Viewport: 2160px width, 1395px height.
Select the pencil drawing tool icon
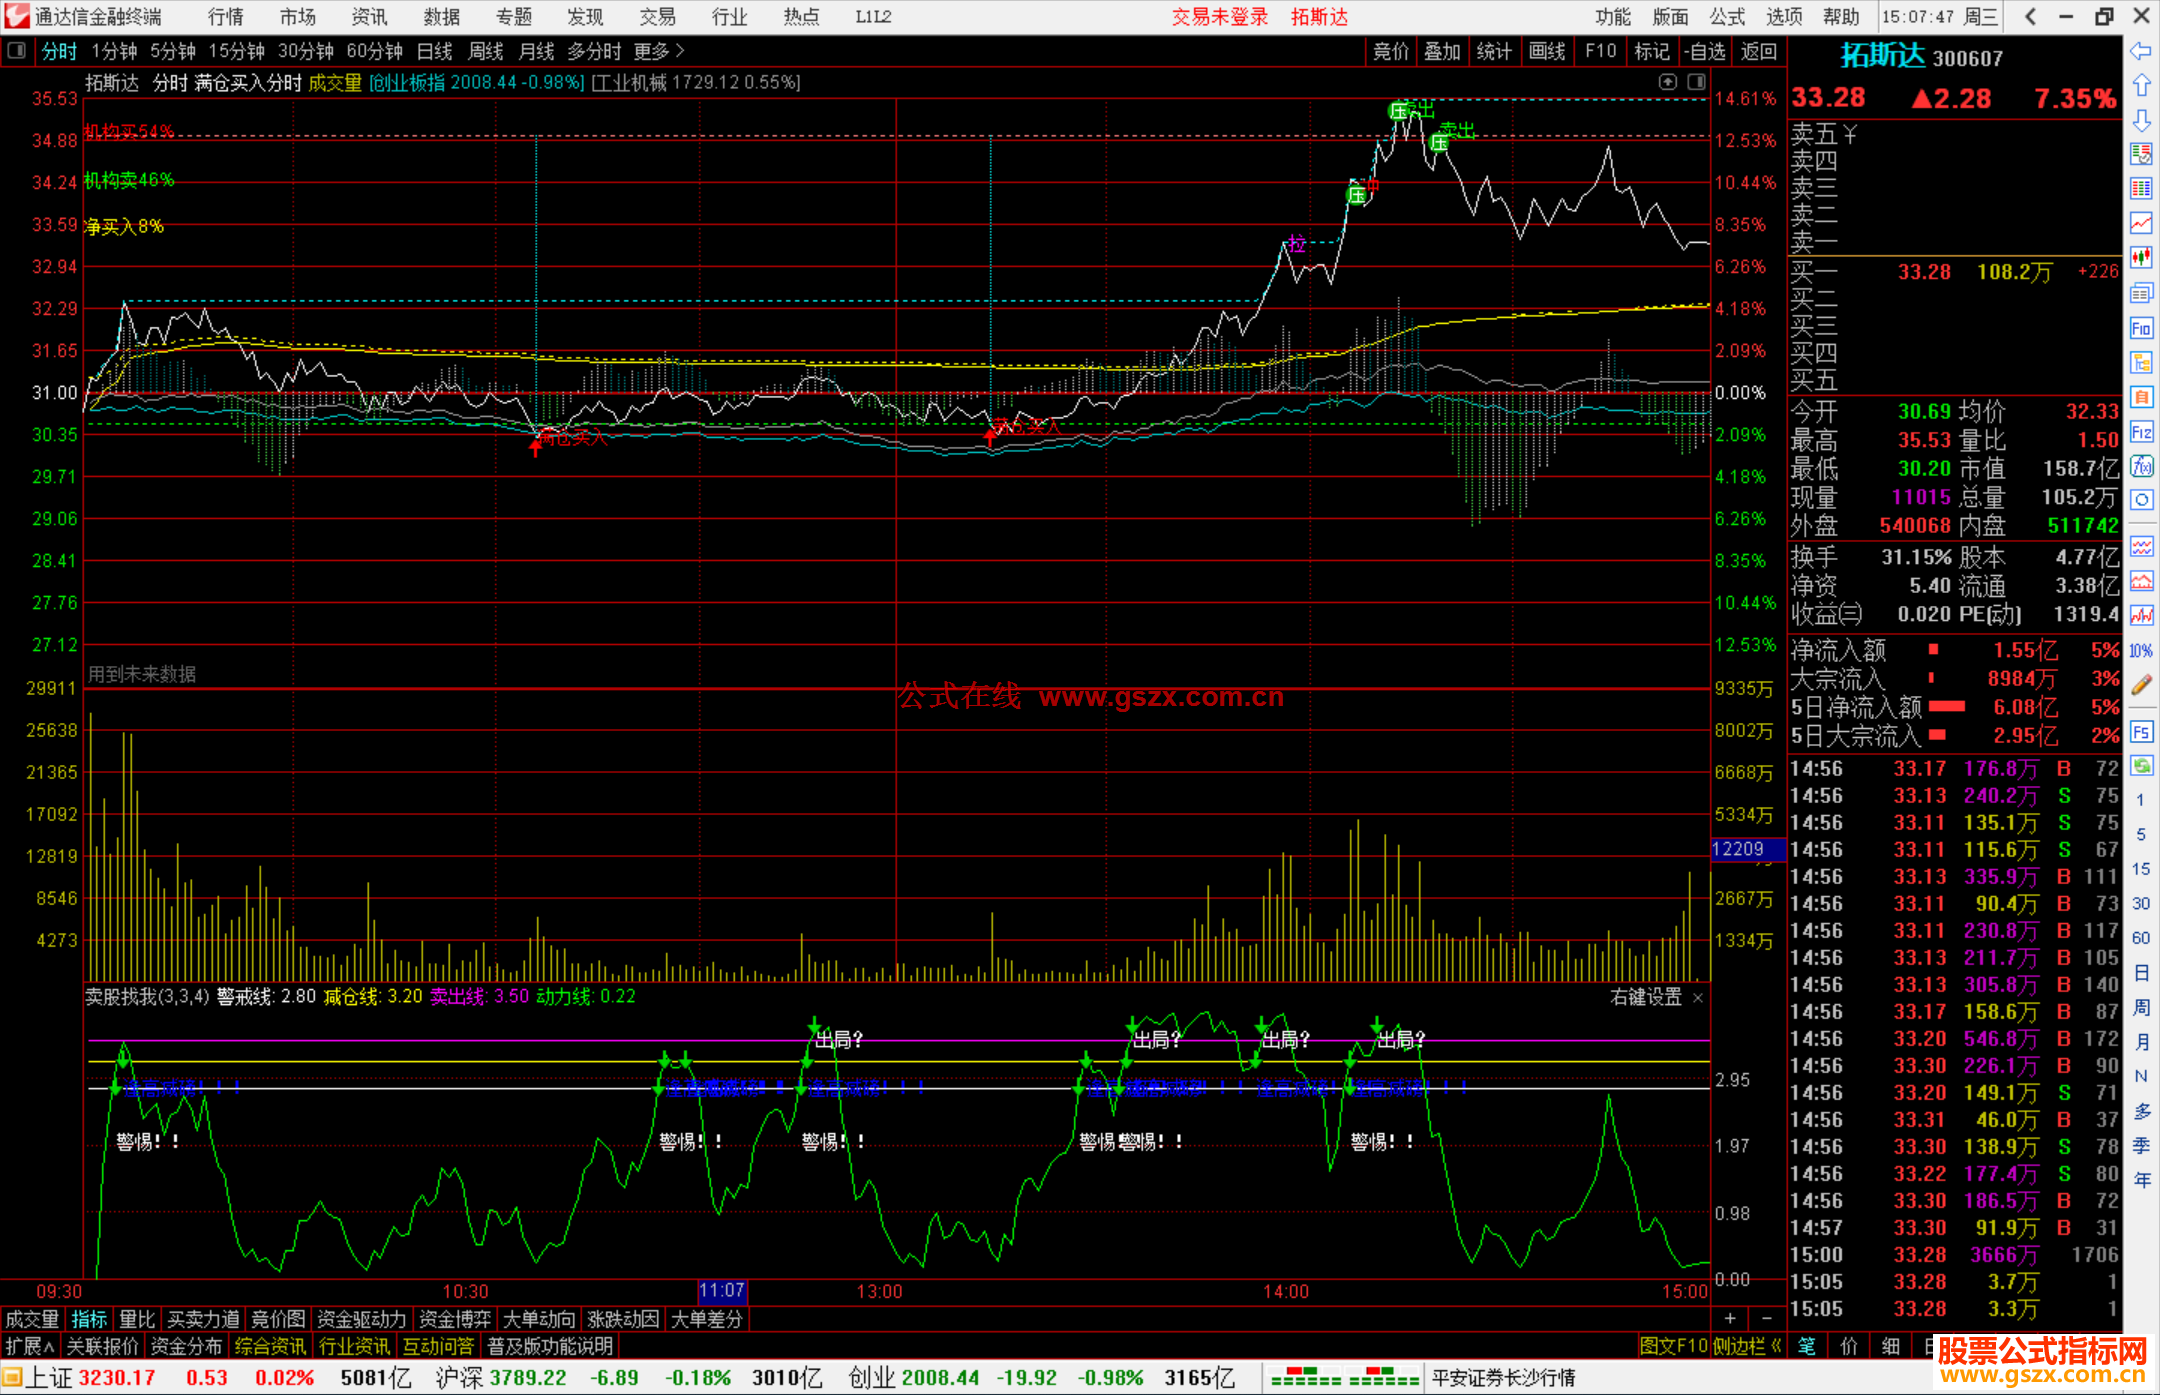[x=2141, y=685]
